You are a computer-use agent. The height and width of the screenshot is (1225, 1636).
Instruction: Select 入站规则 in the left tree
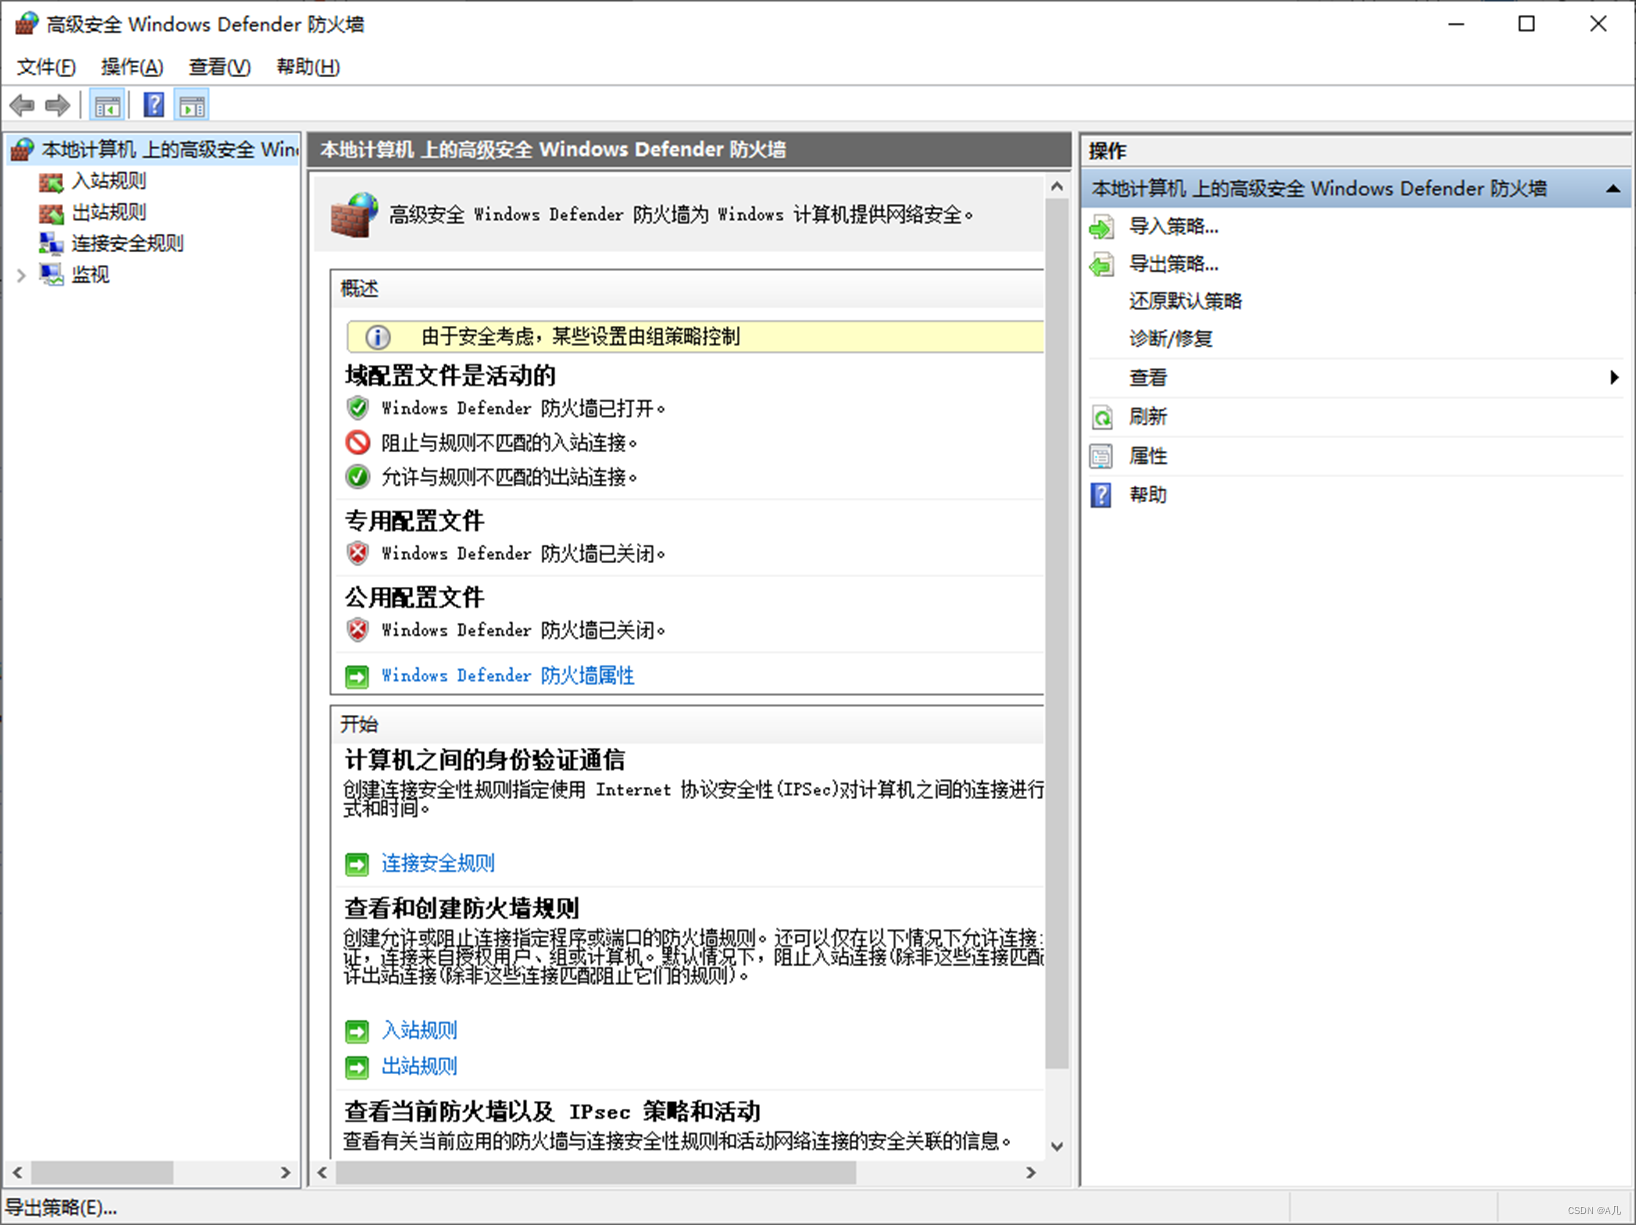point(109,181)
